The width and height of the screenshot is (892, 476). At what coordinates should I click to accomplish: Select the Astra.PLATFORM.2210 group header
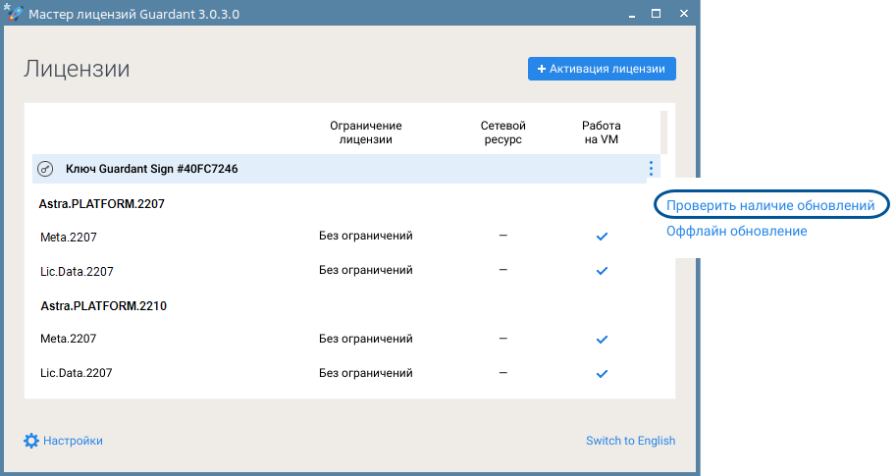click(x=103, y=305)
